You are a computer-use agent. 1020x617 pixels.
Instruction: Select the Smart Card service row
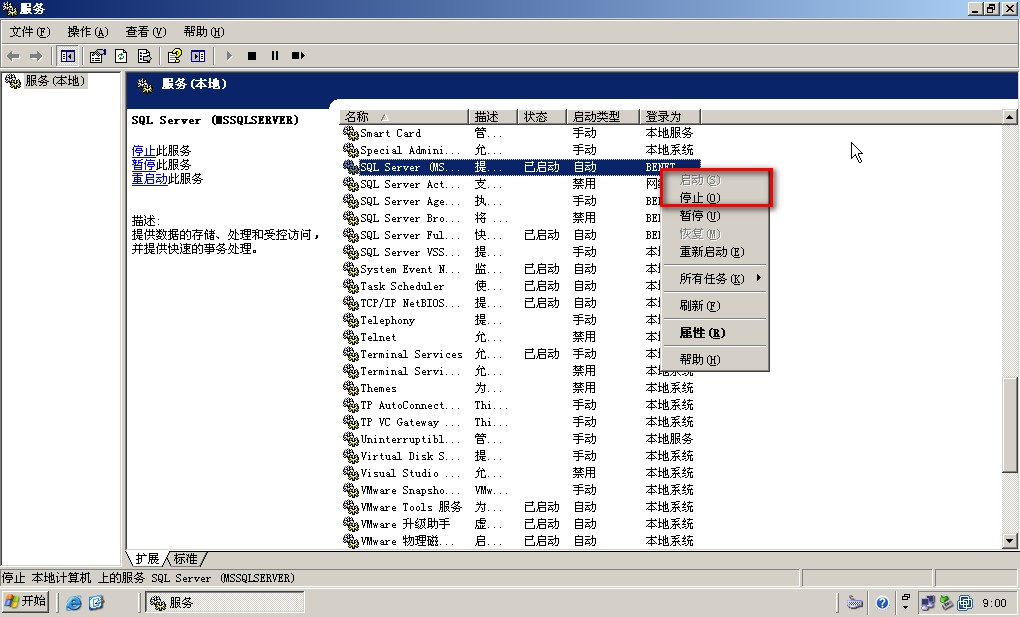pos(520,133)
